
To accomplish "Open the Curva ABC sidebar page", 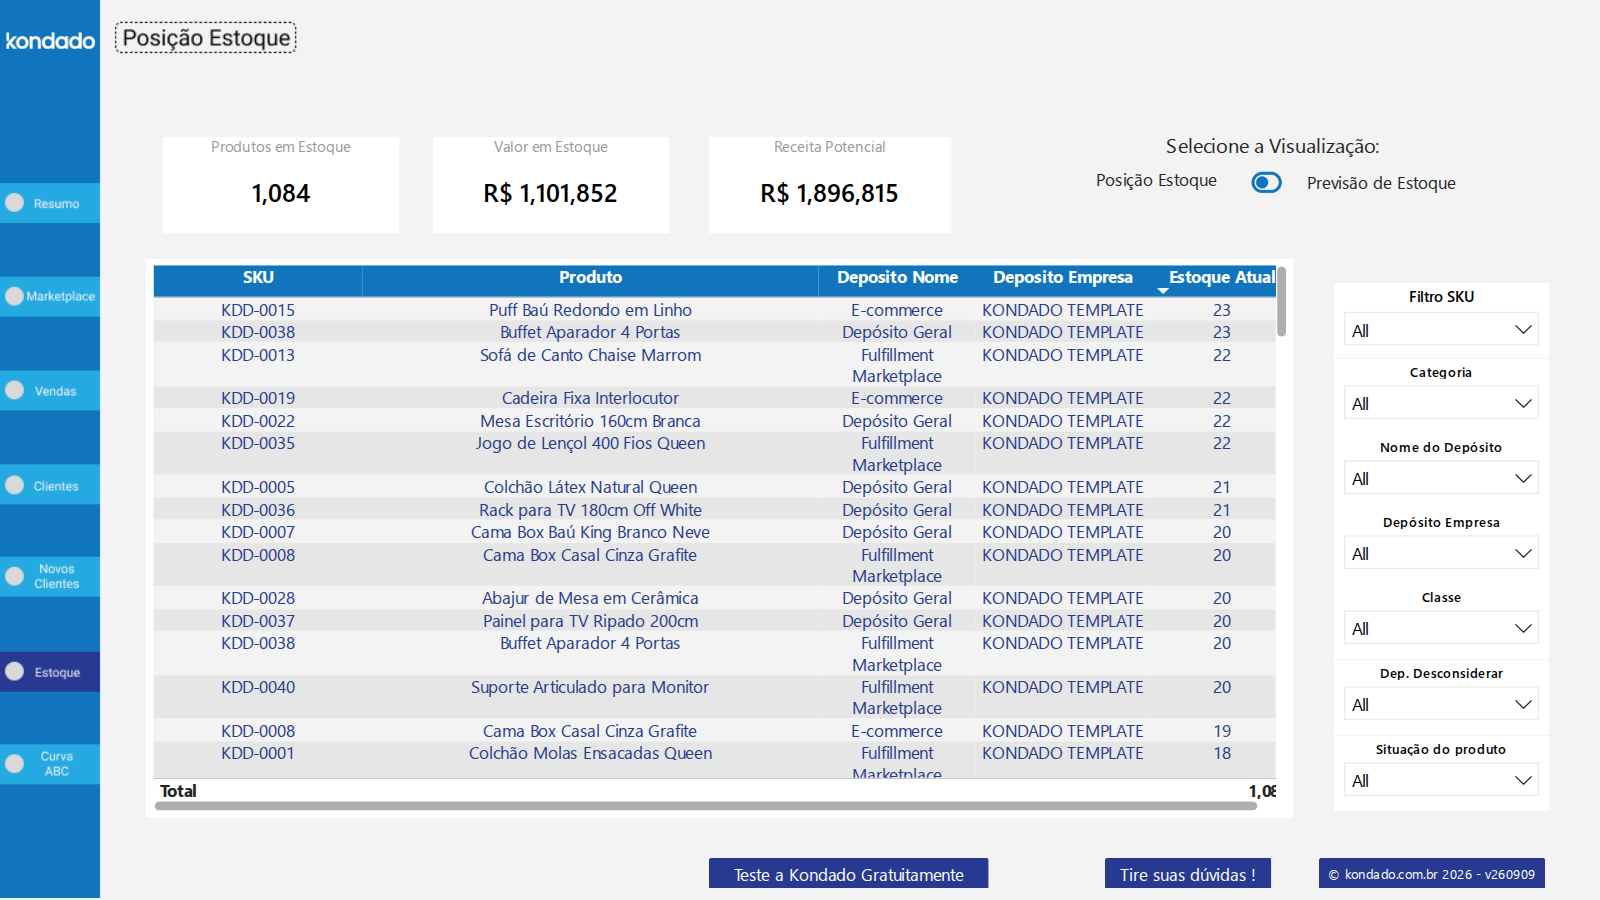I will click(50, 764).
